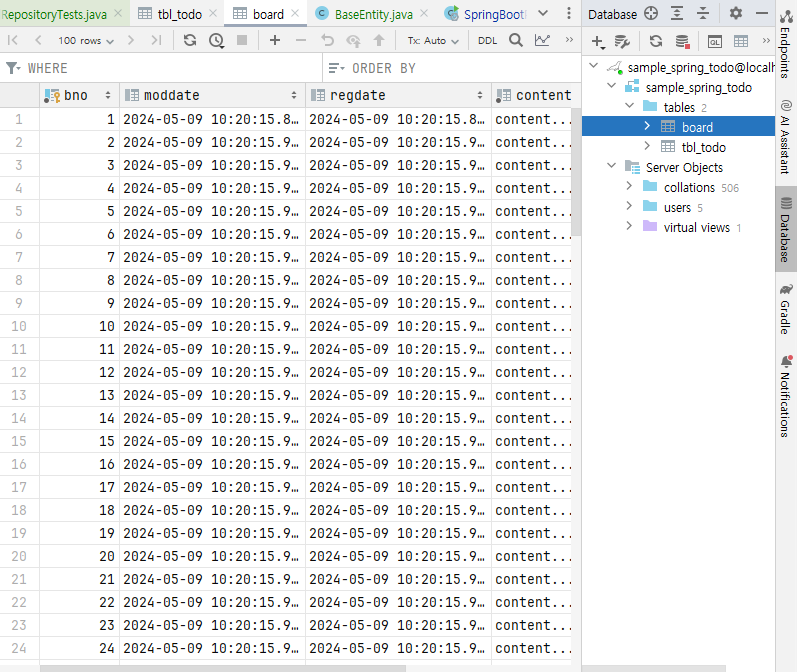Show more data grid toolbar actions

[x=569, y=40]
